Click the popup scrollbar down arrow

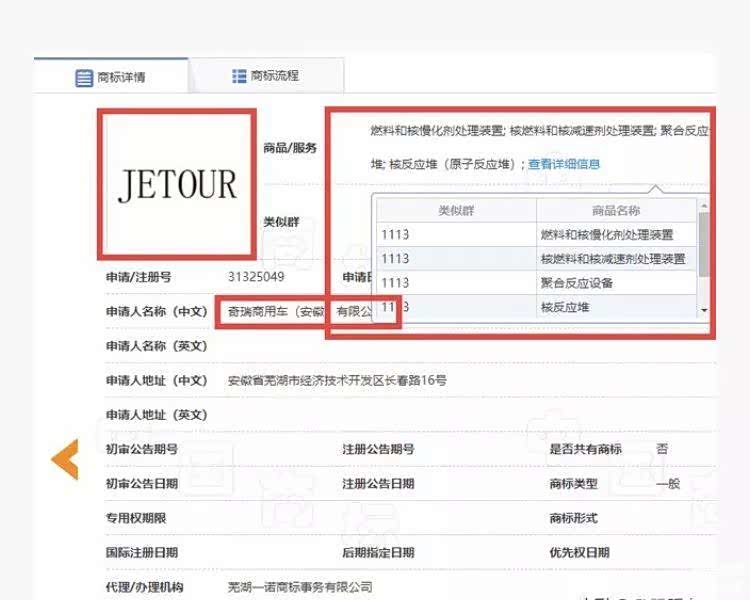point(704,311)
